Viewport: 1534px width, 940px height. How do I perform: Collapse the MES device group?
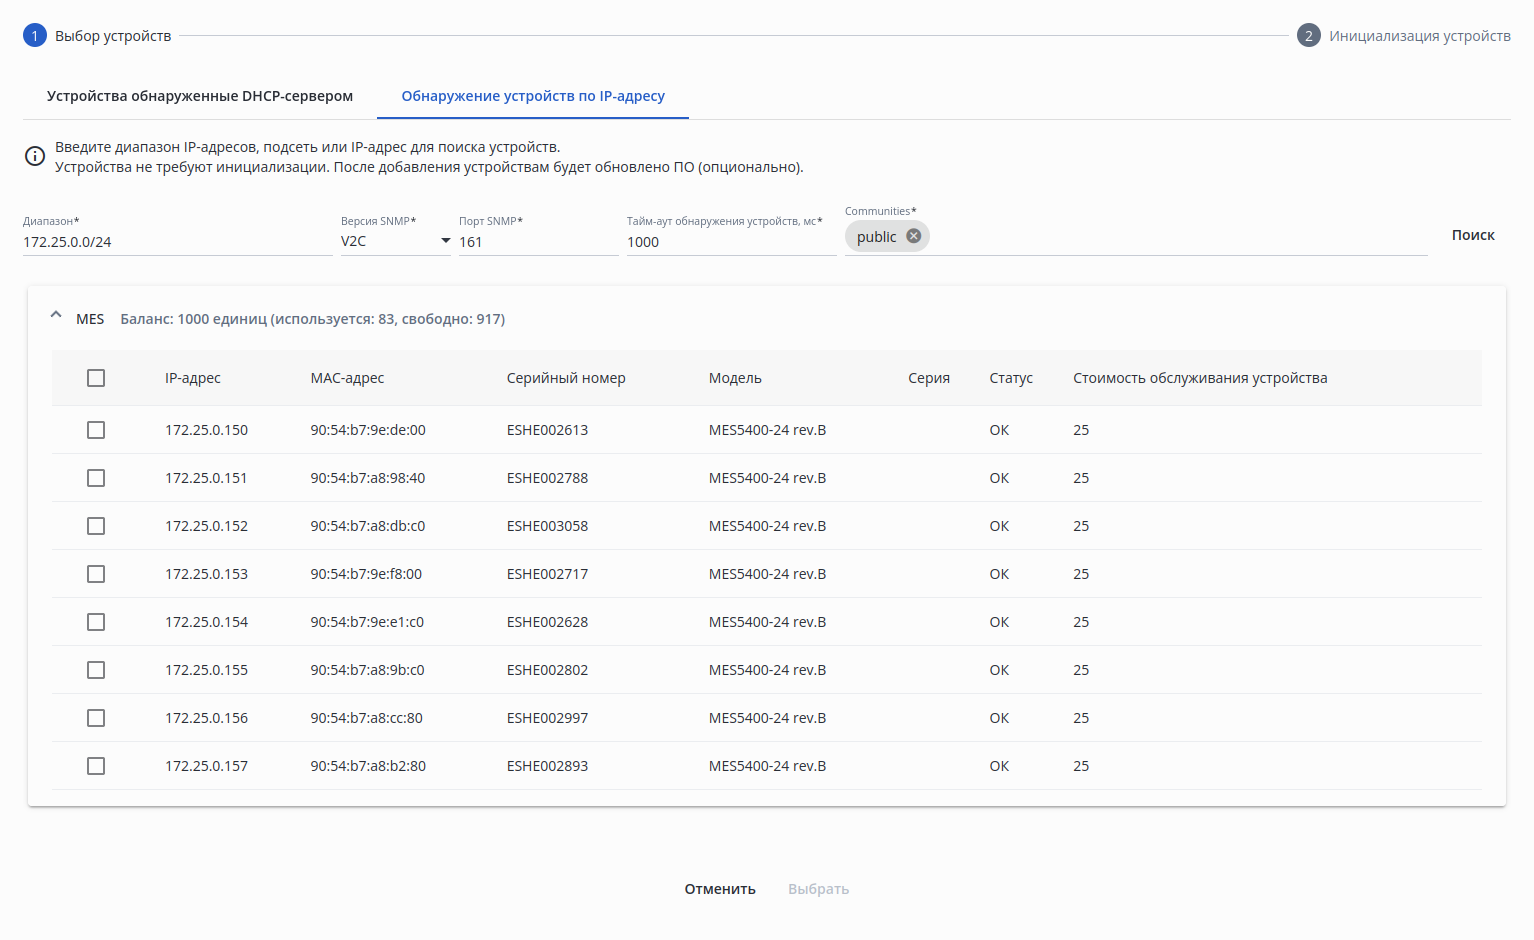[56, 315]
